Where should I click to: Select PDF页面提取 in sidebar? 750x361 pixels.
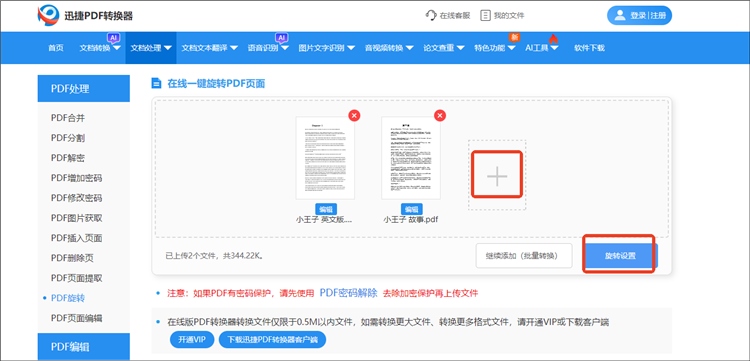coord(77,278)
